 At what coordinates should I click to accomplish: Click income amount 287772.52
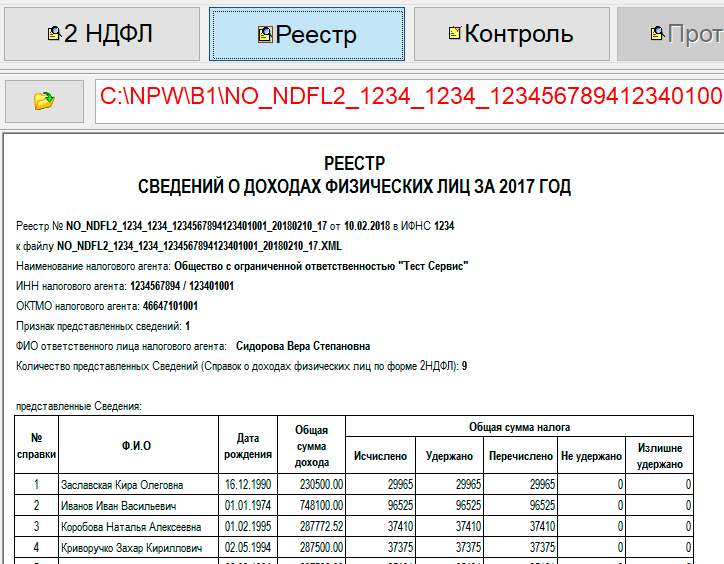[321, 527]
